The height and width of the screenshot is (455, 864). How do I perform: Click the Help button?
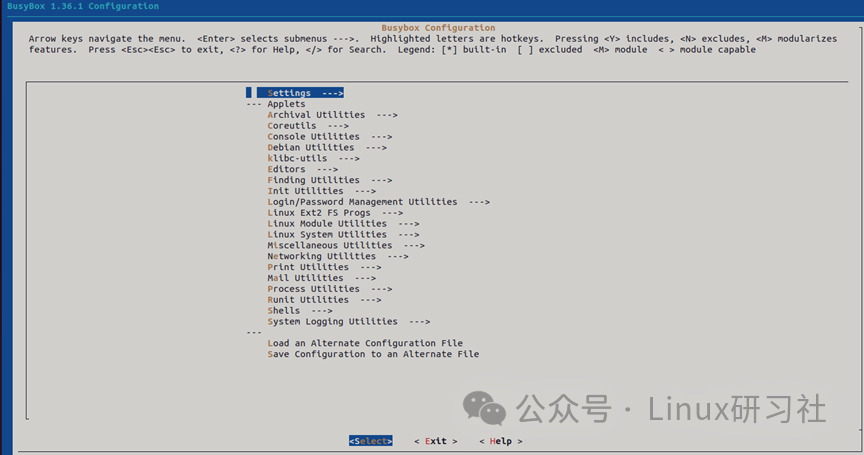click(501, 441)
